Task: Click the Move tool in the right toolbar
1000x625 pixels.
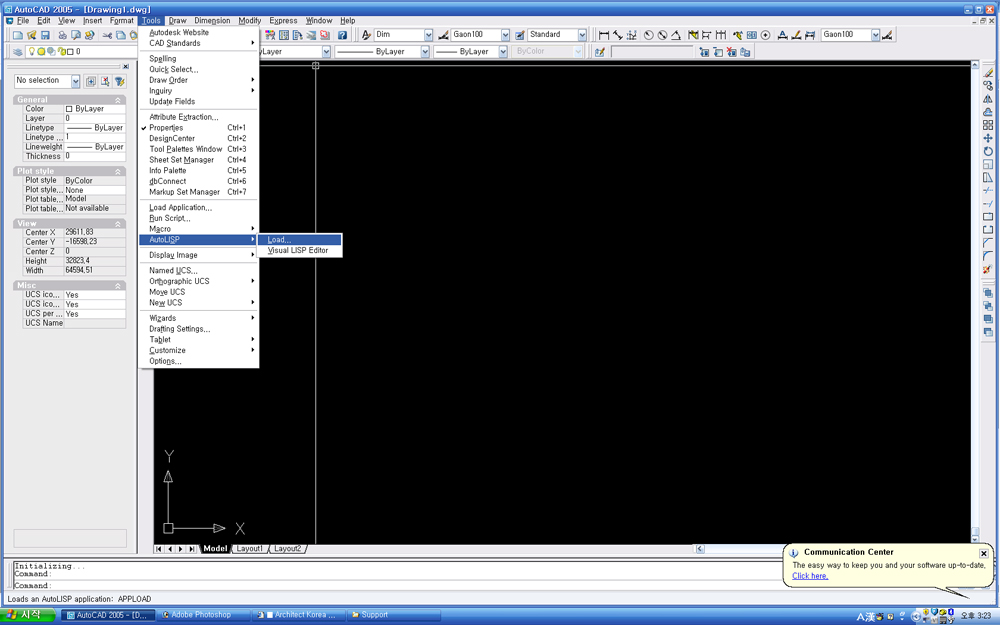Action: (988, 138)
